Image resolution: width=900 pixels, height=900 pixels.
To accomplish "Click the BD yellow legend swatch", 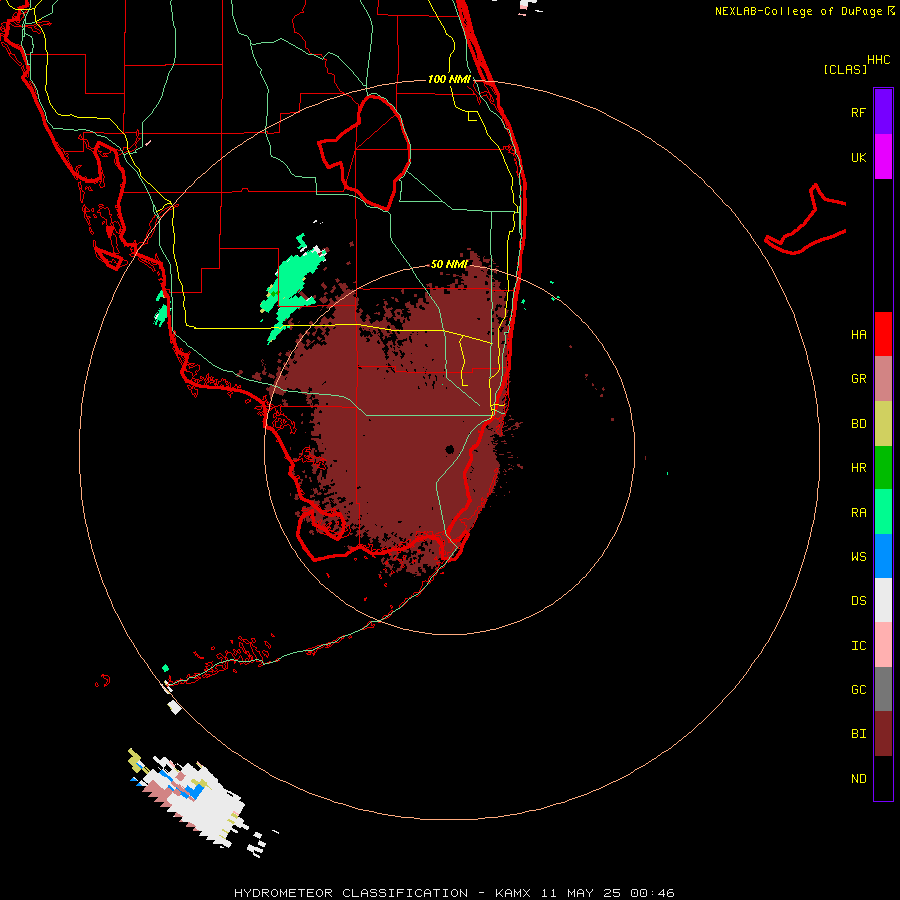I will (883, 424).
